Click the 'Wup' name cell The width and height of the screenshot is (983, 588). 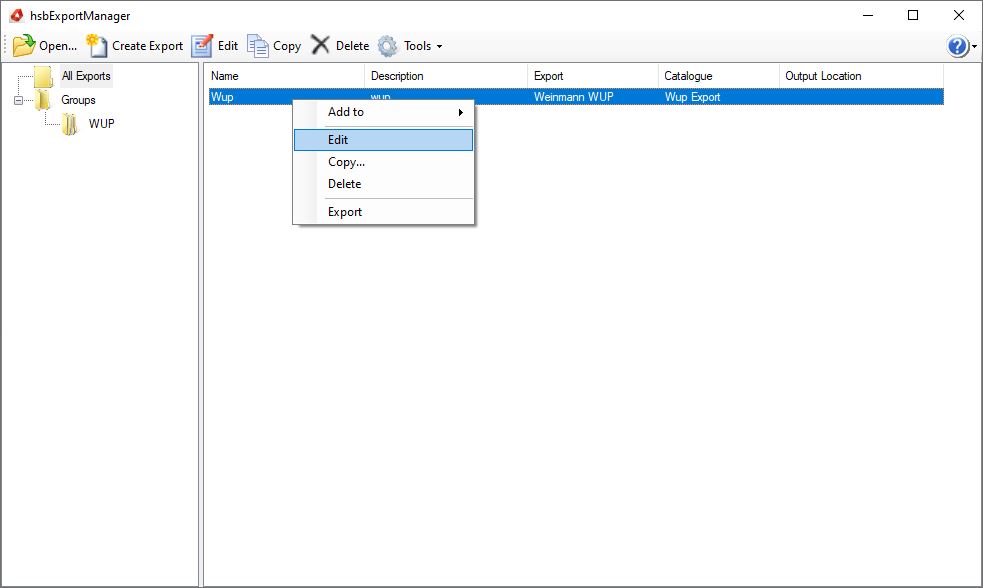pyautogui.click(x=222, y=97)
